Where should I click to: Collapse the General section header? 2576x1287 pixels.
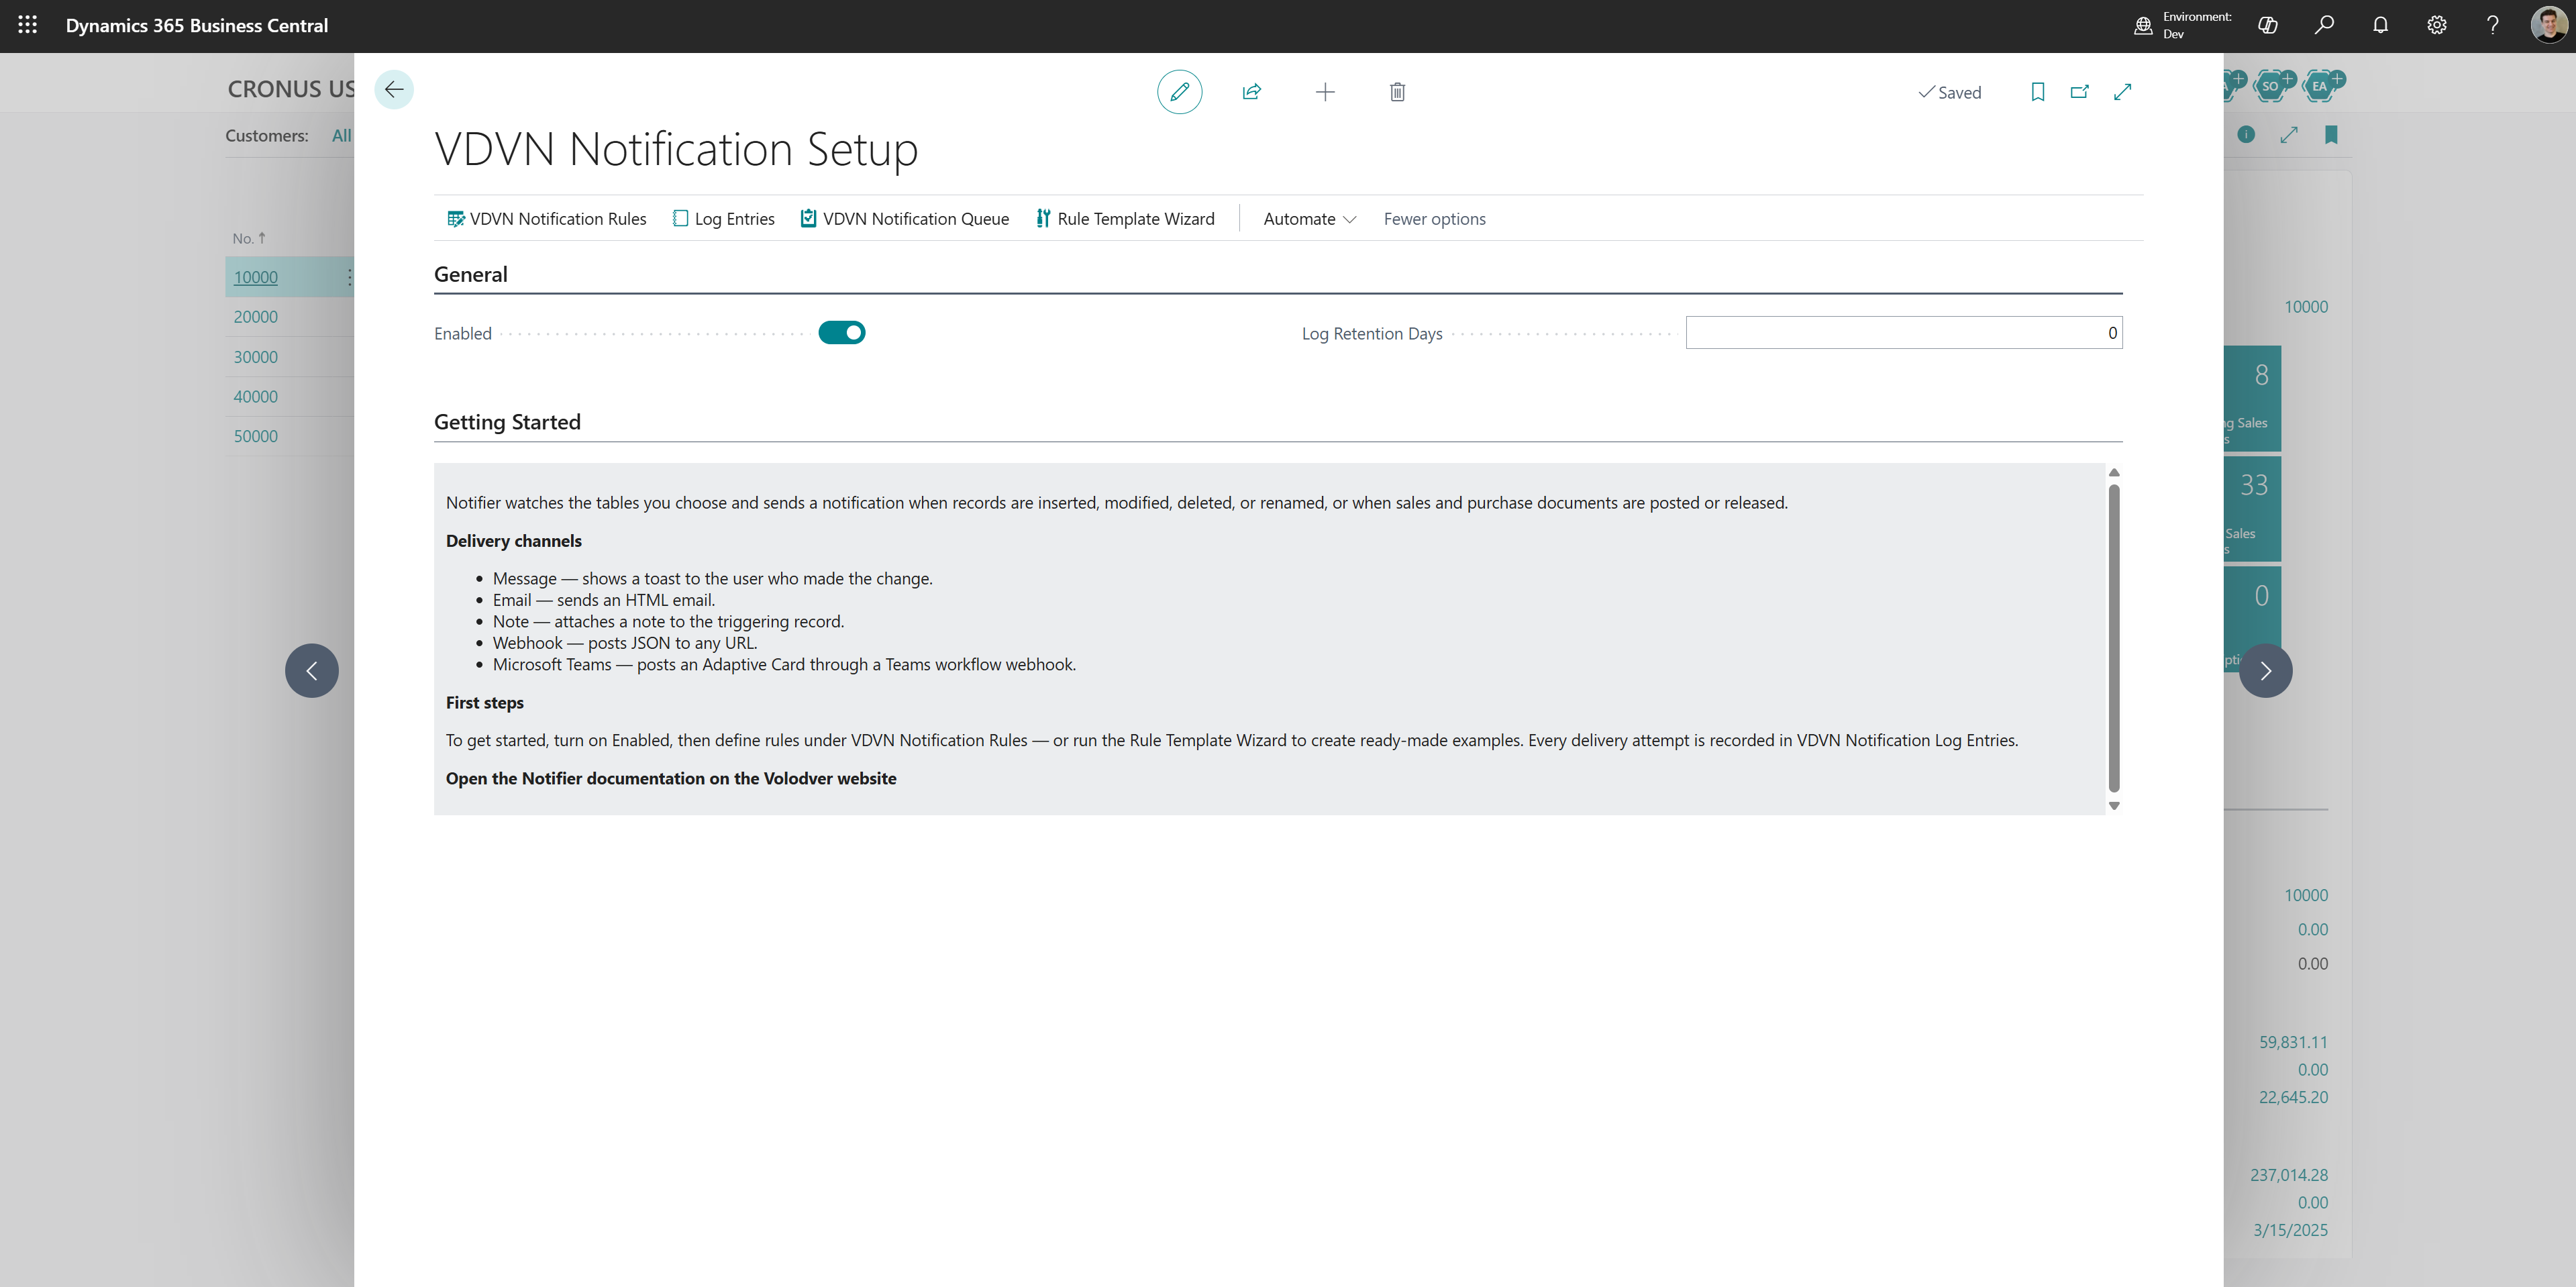tap(470, 274)
